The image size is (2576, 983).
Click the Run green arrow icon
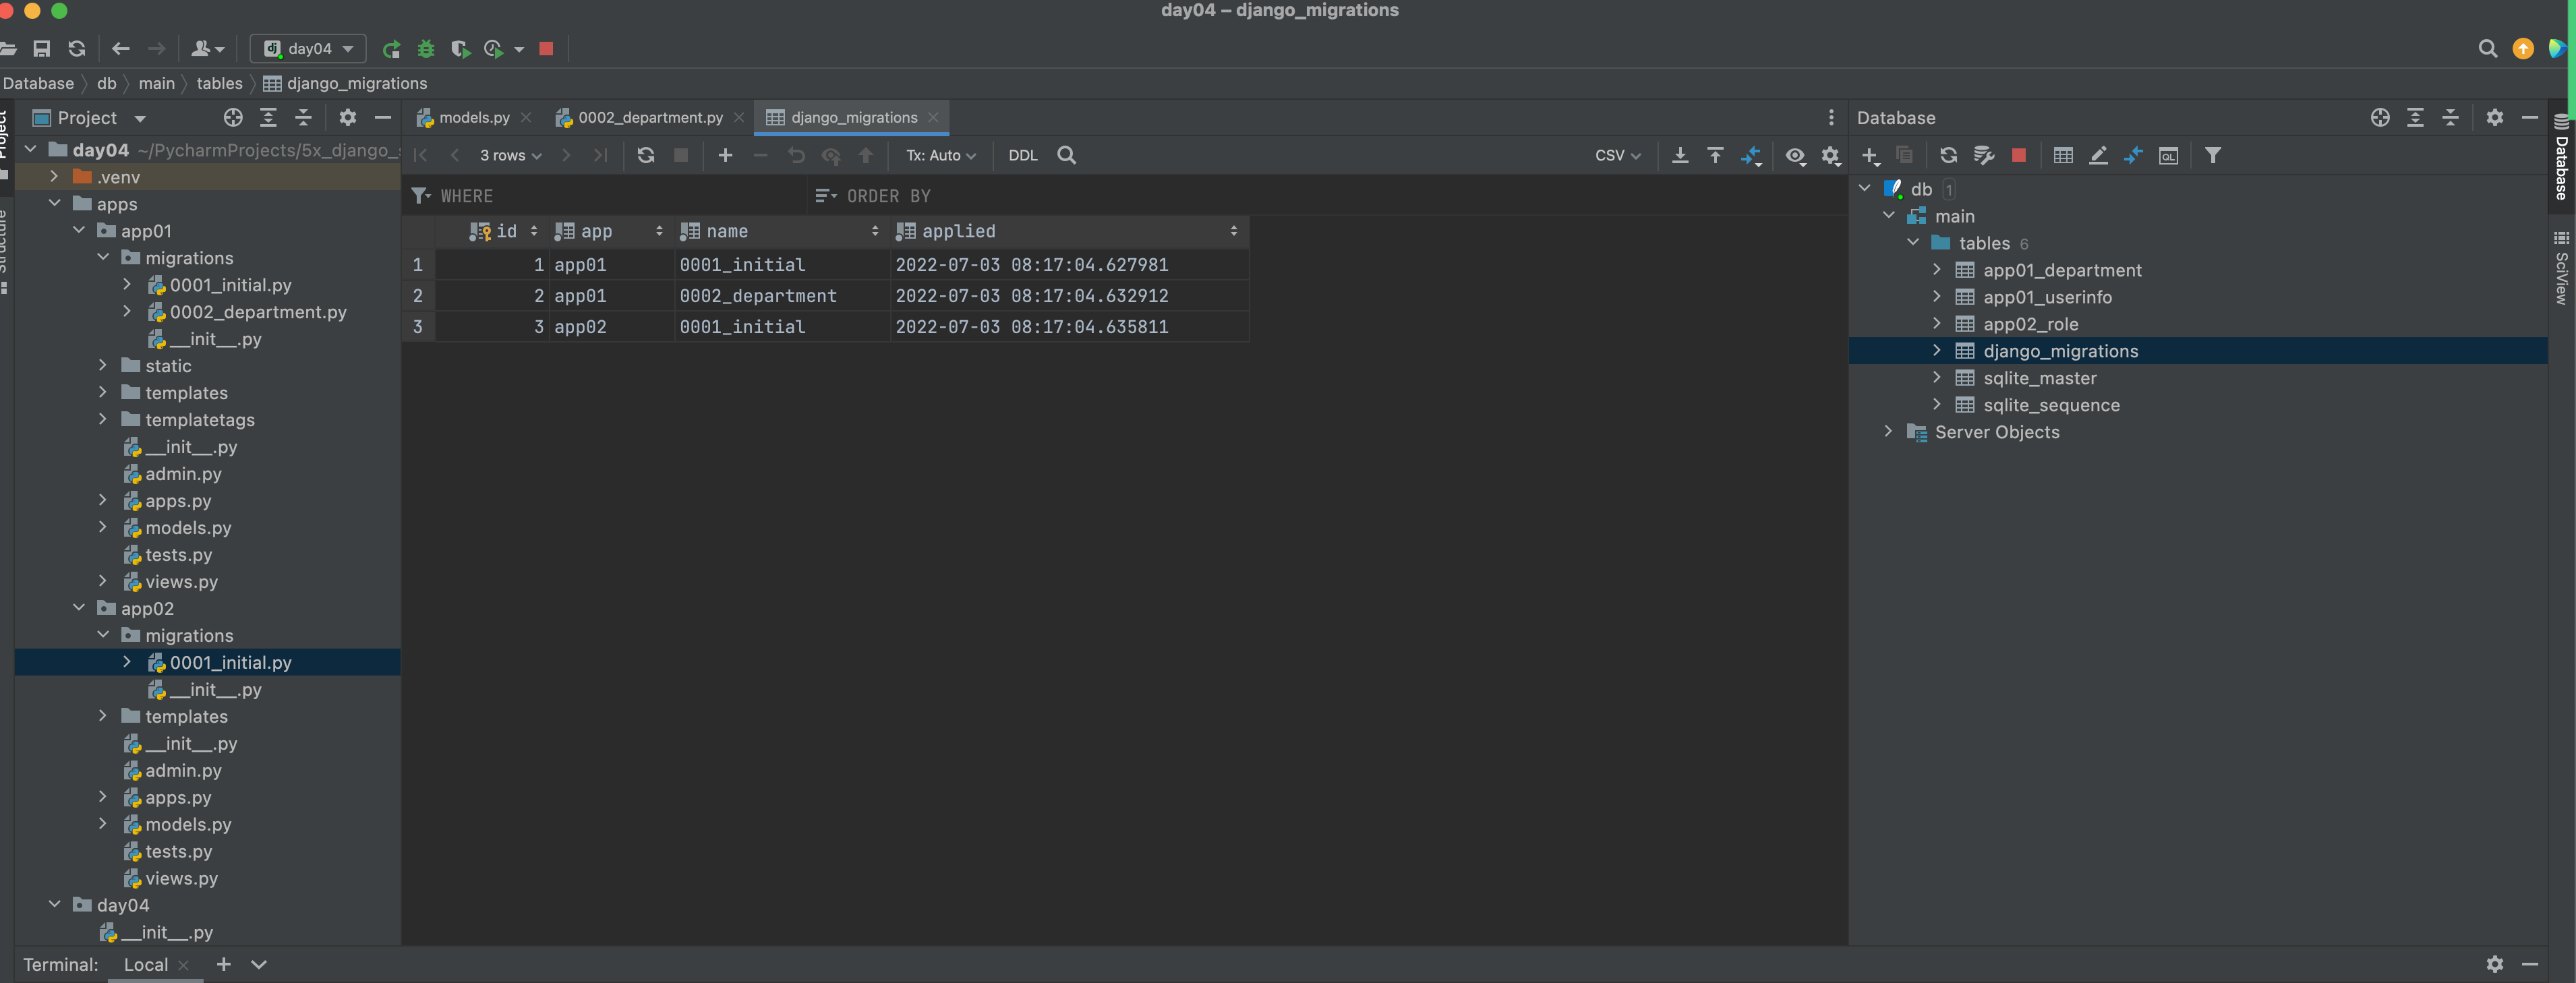[x=391, y=49]
